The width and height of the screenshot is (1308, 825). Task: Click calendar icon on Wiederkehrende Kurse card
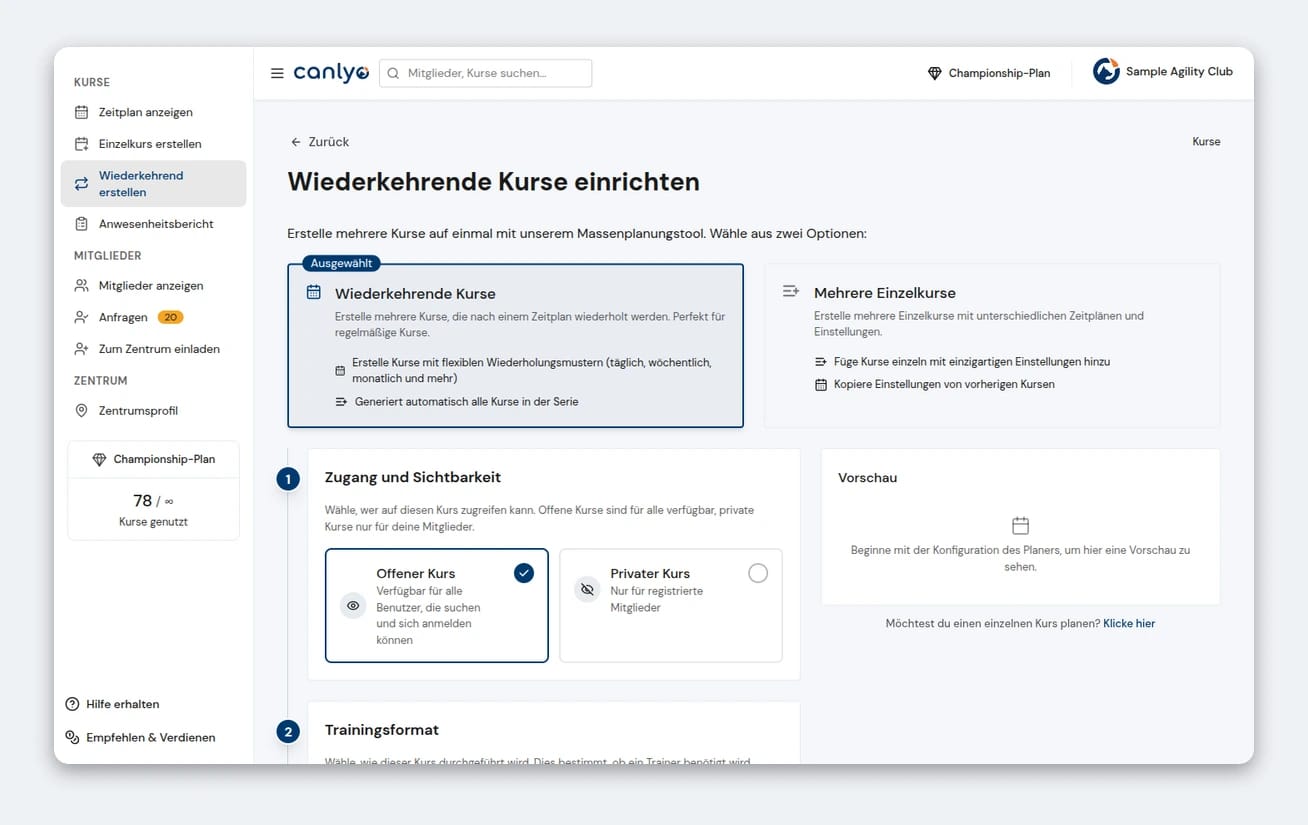[314, 292]
